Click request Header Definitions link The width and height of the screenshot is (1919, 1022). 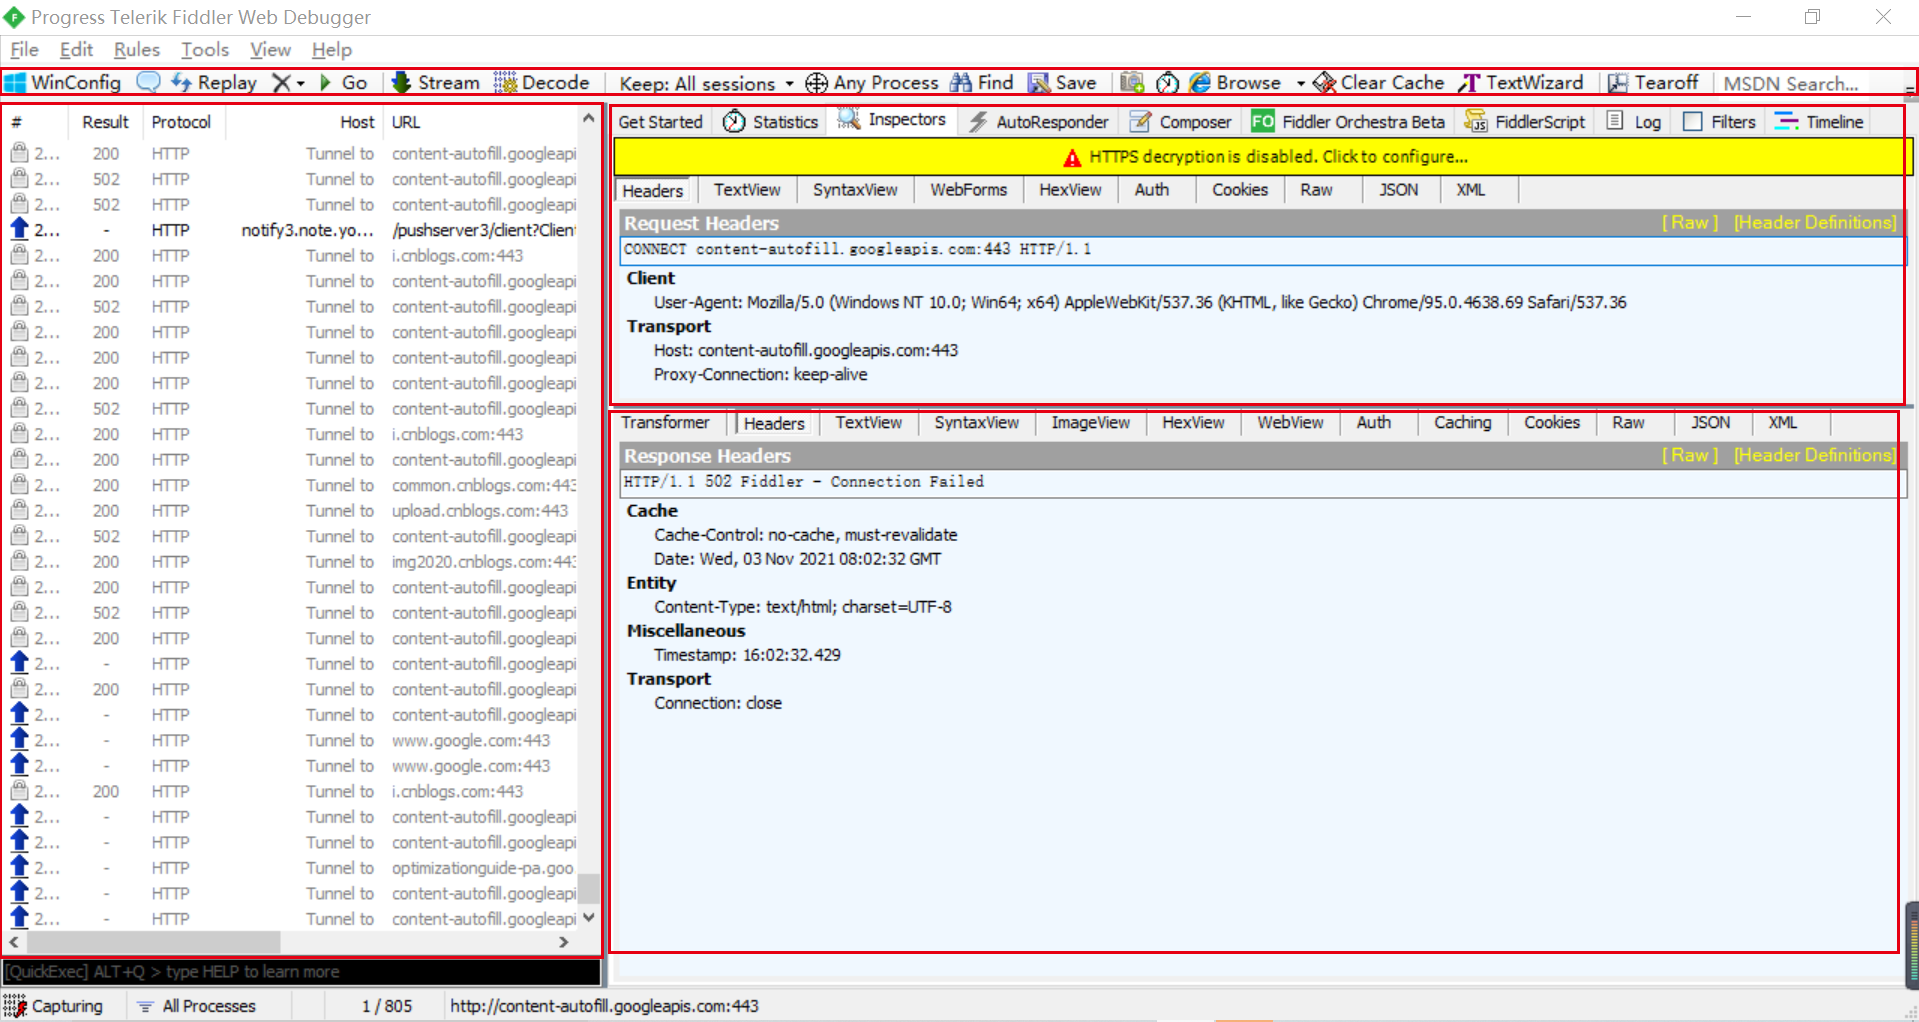tap(1815, 223)
